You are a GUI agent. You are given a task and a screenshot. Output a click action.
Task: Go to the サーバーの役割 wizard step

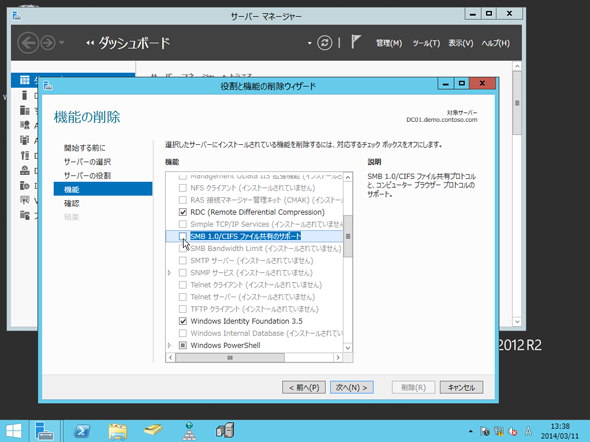pos(87,176)
